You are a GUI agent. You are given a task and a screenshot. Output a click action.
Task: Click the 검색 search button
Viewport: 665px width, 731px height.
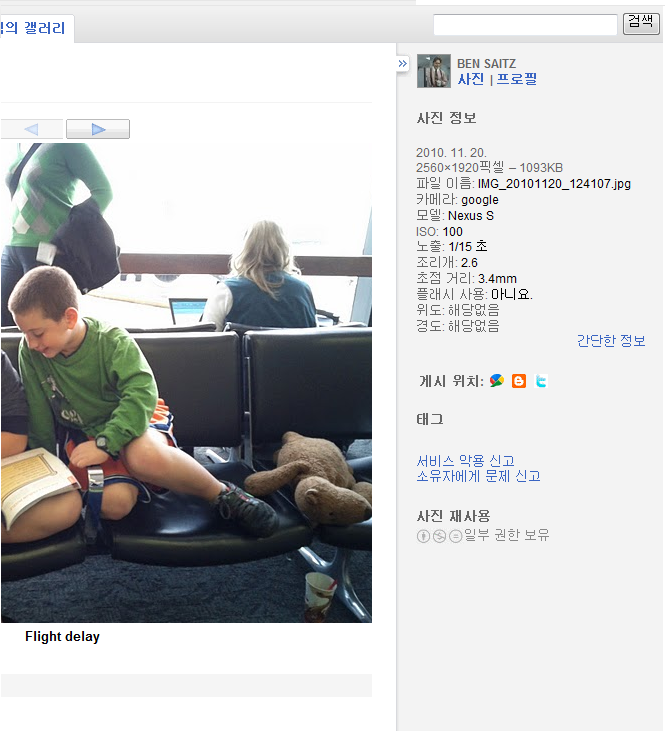pyautogui.click(x=641, y=23)
